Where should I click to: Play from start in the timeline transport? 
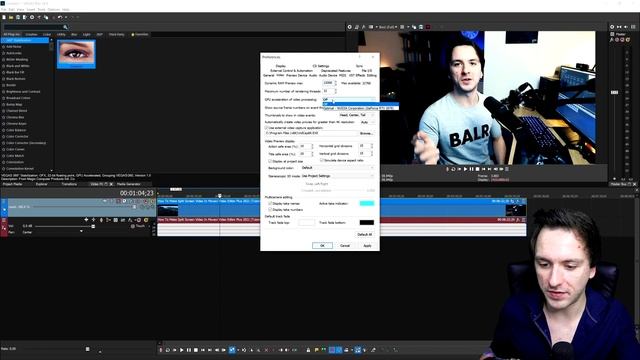(174, 350)
